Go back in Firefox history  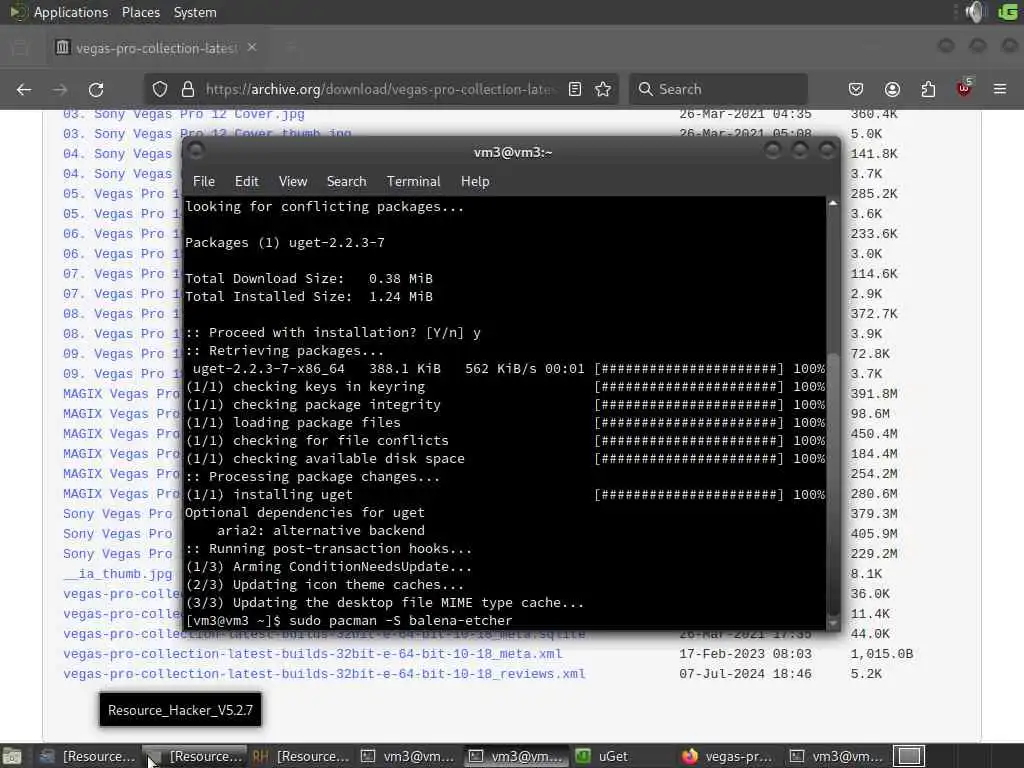coord(24,89)
